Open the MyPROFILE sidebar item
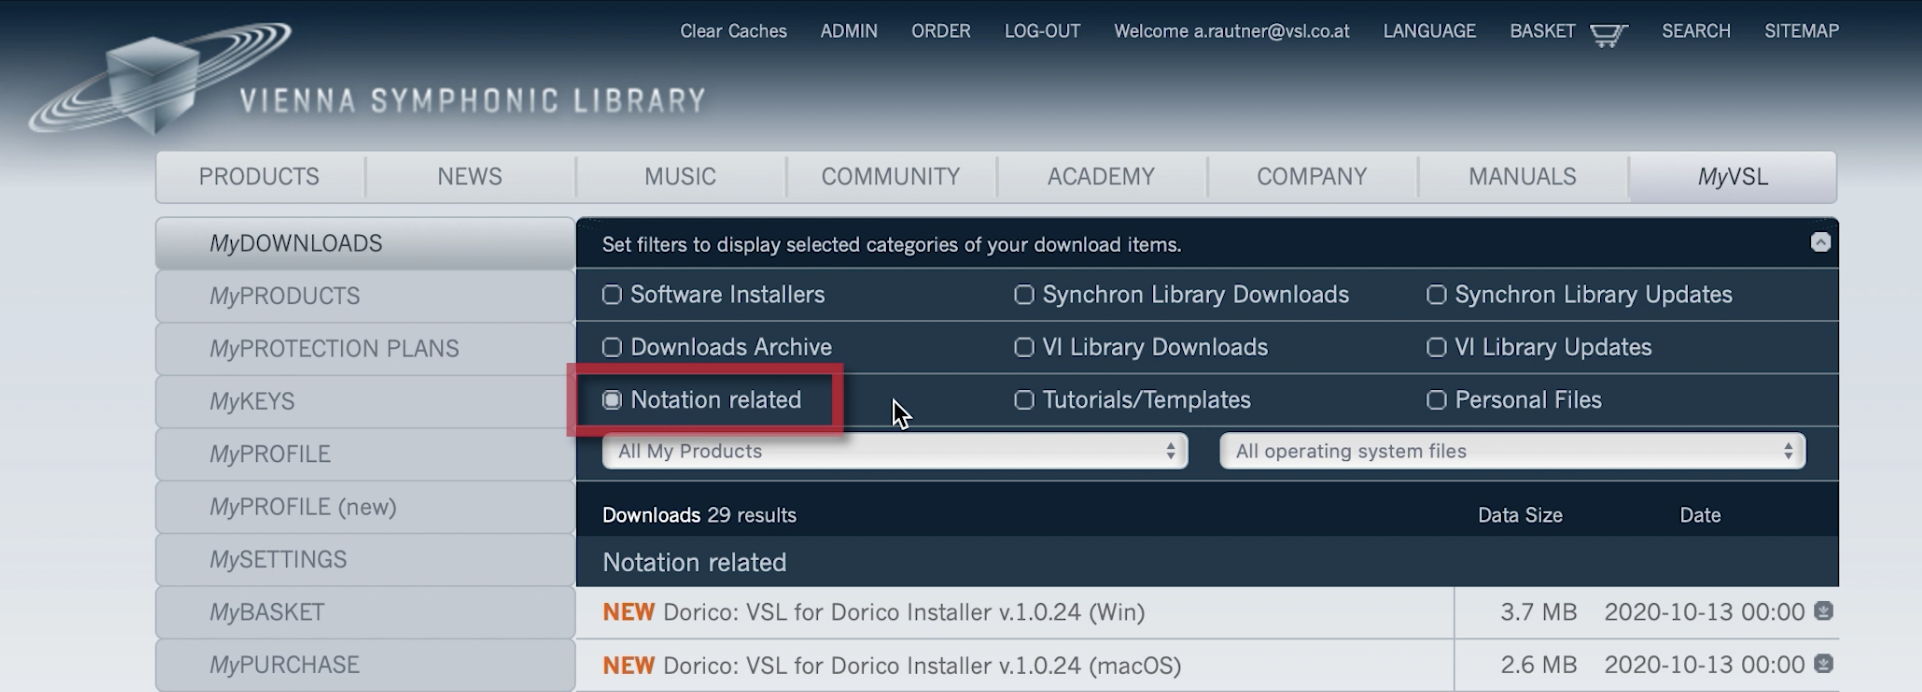The width and height of the screenshot is (1922, 692). point(365,454)
